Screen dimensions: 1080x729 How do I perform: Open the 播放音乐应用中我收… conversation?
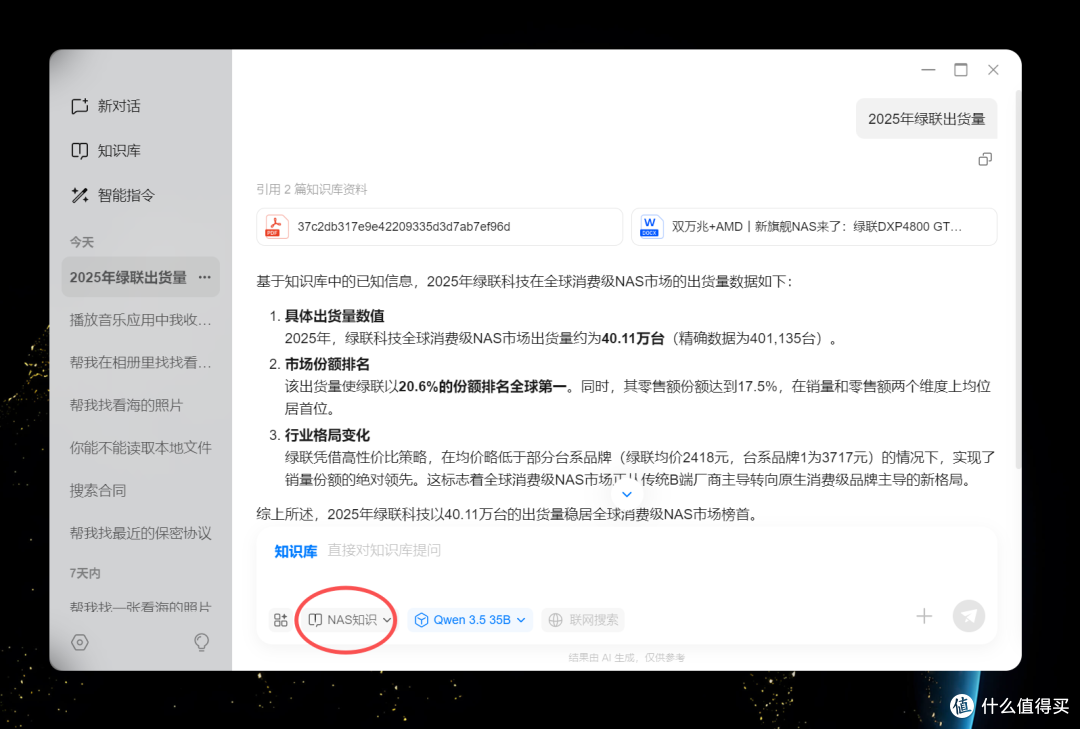pos(141,320)
